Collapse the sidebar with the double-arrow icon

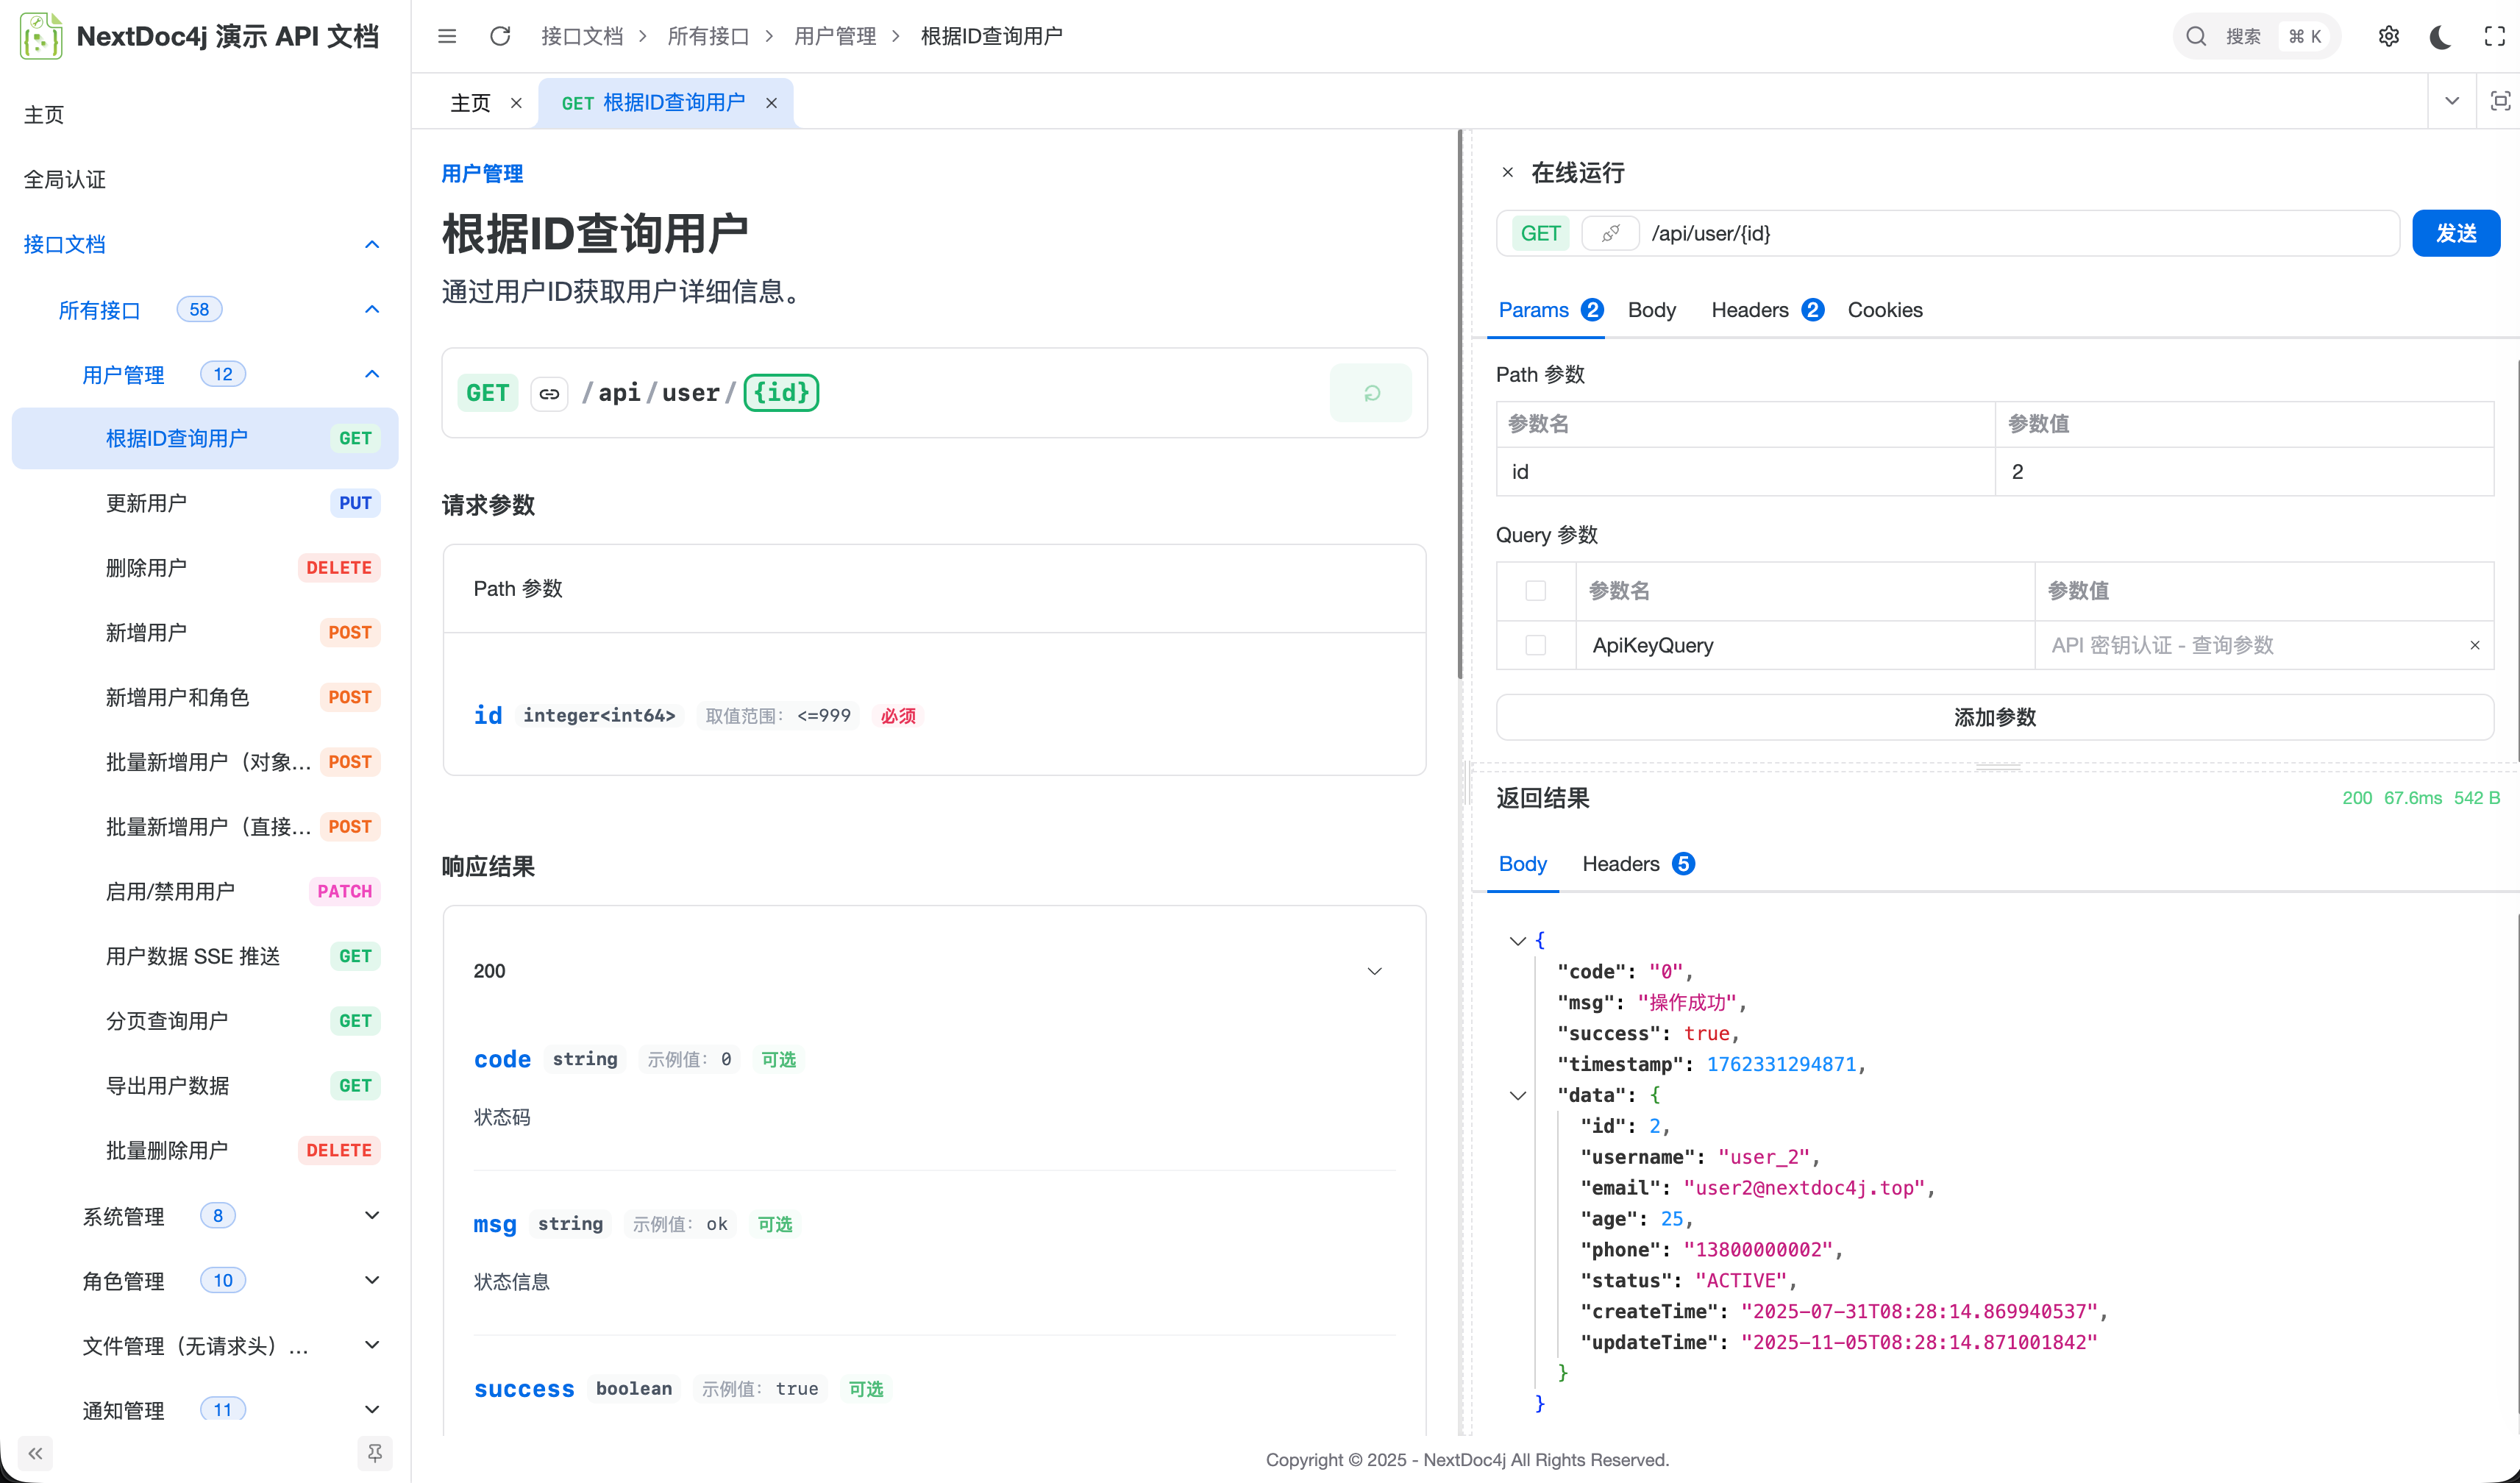(x=35, y=1453)
